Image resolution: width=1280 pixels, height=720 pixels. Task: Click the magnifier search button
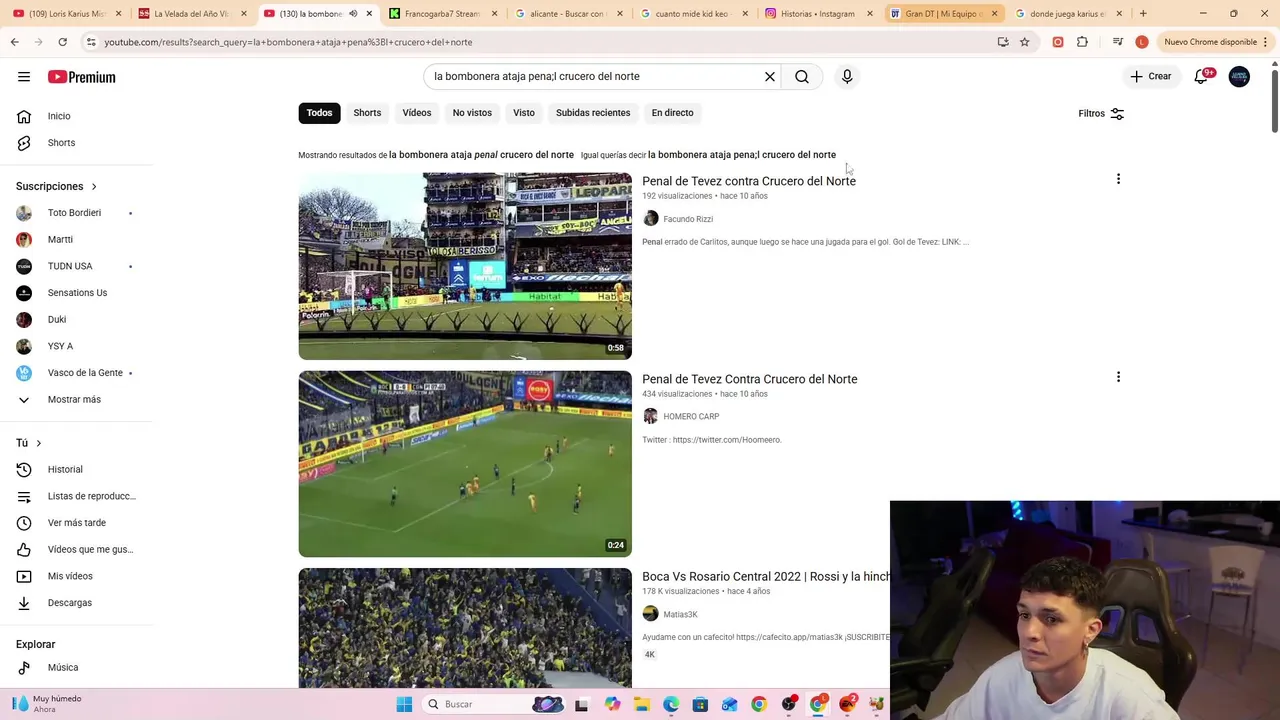tap(802, 76)
